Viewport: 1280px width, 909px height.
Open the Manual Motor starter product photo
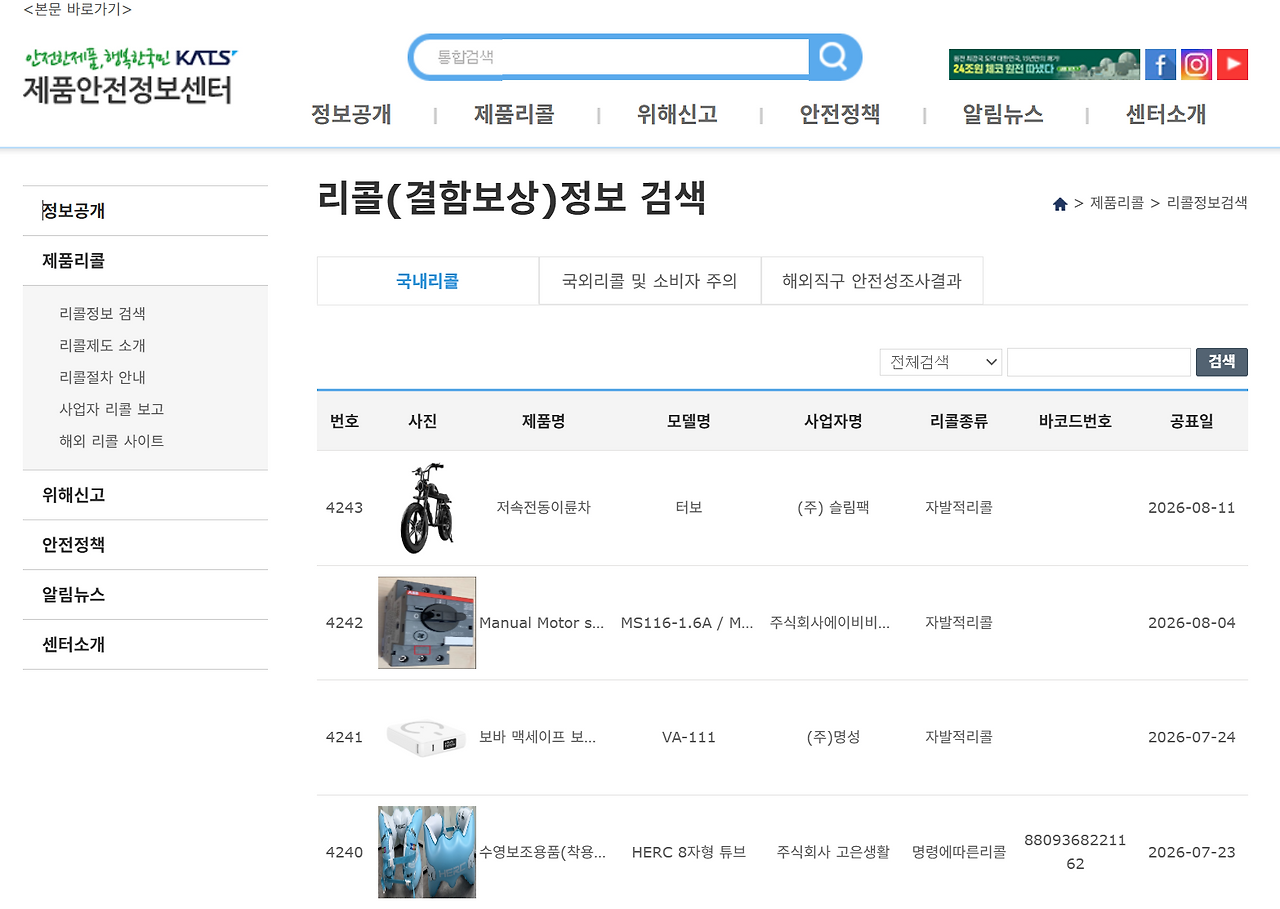click(x=427, y=623)
